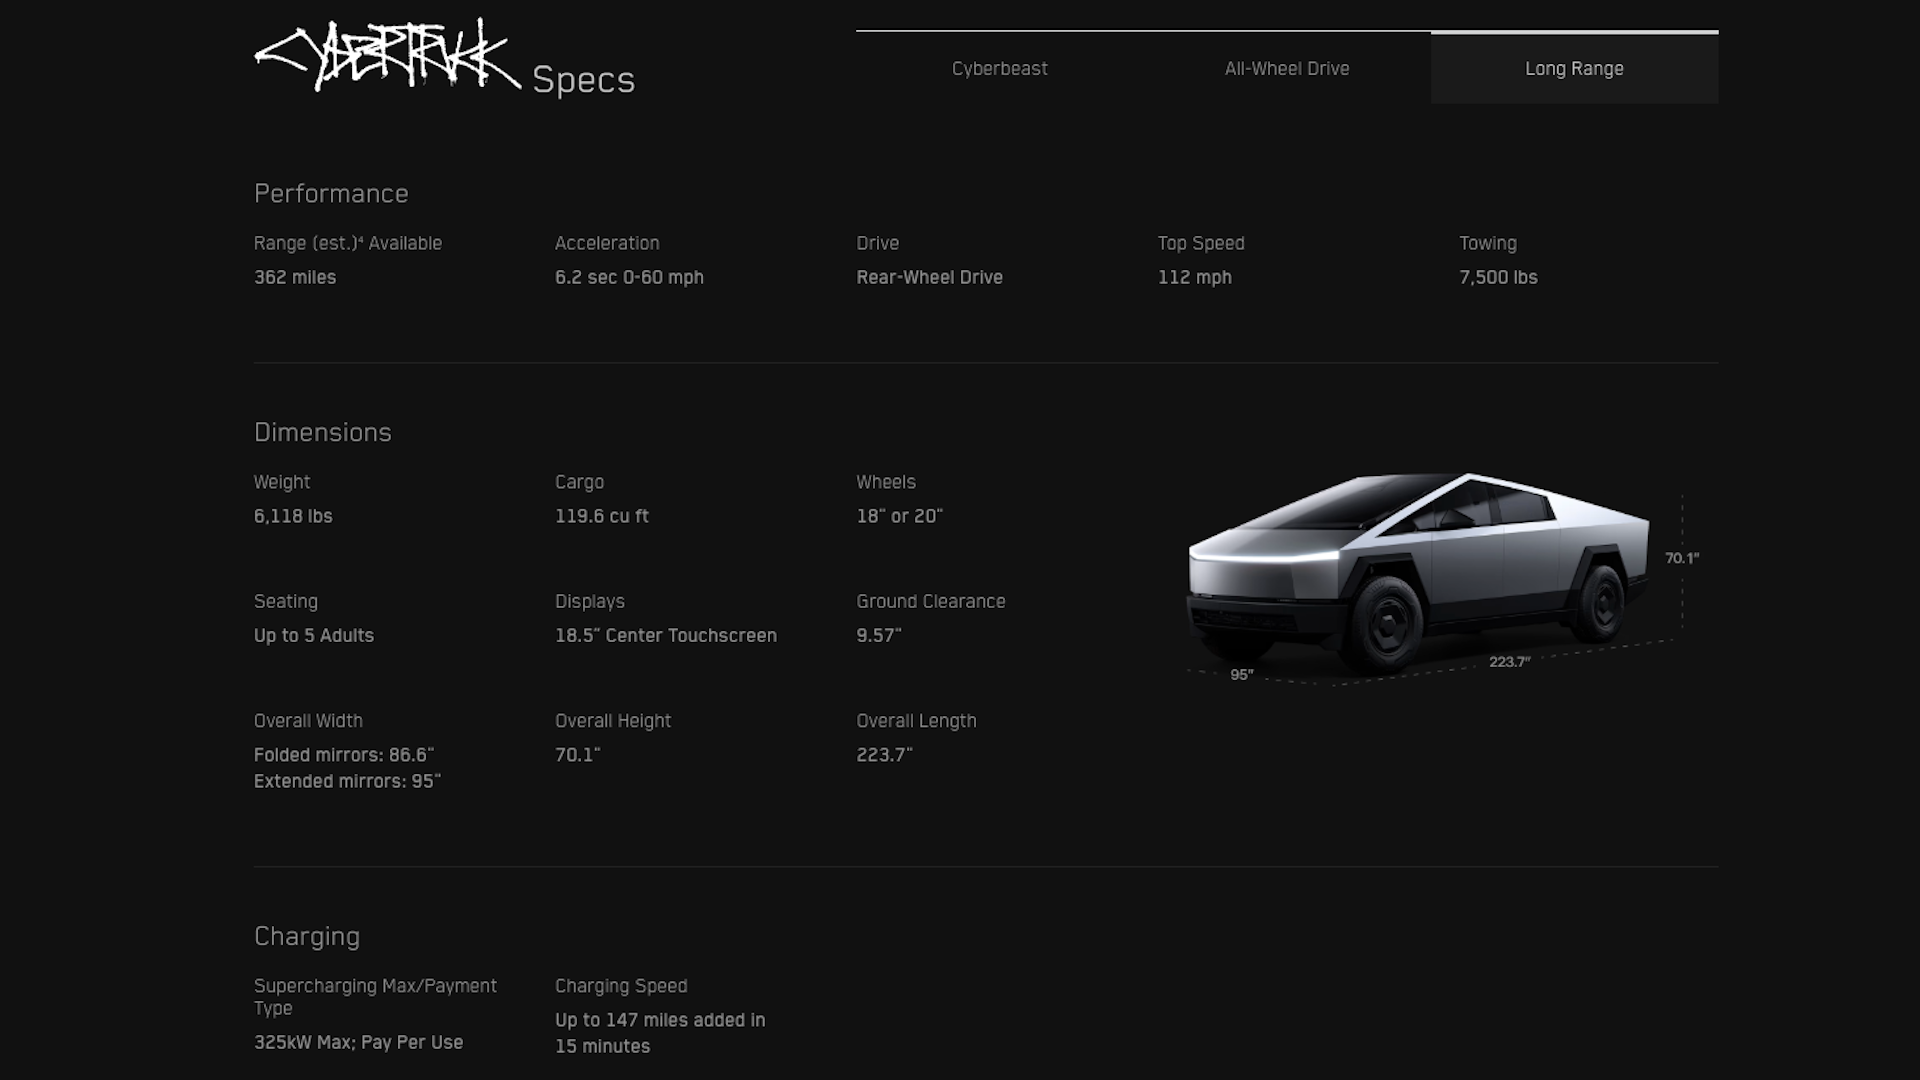Select the 'Acceleration' label
The width and height of the screenshot is (1920, 1080).
607,243
